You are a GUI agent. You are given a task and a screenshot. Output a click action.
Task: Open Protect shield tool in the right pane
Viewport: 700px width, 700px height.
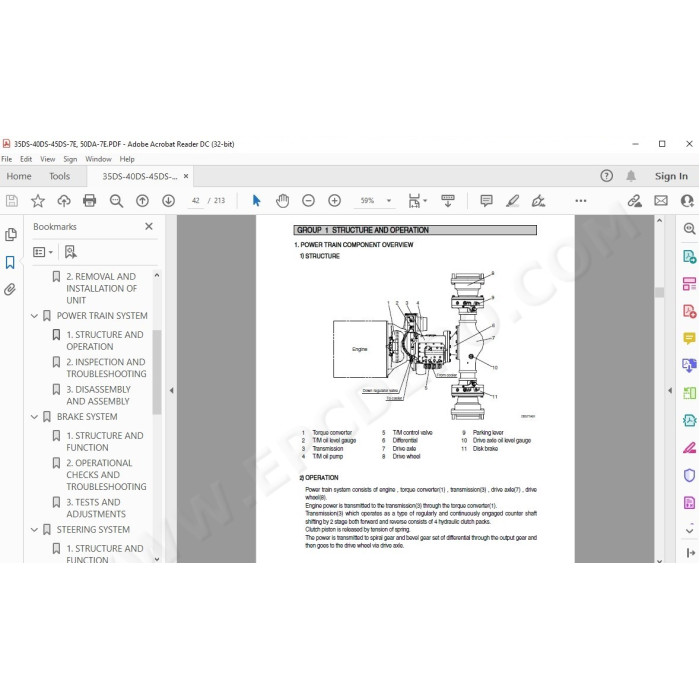689,475
